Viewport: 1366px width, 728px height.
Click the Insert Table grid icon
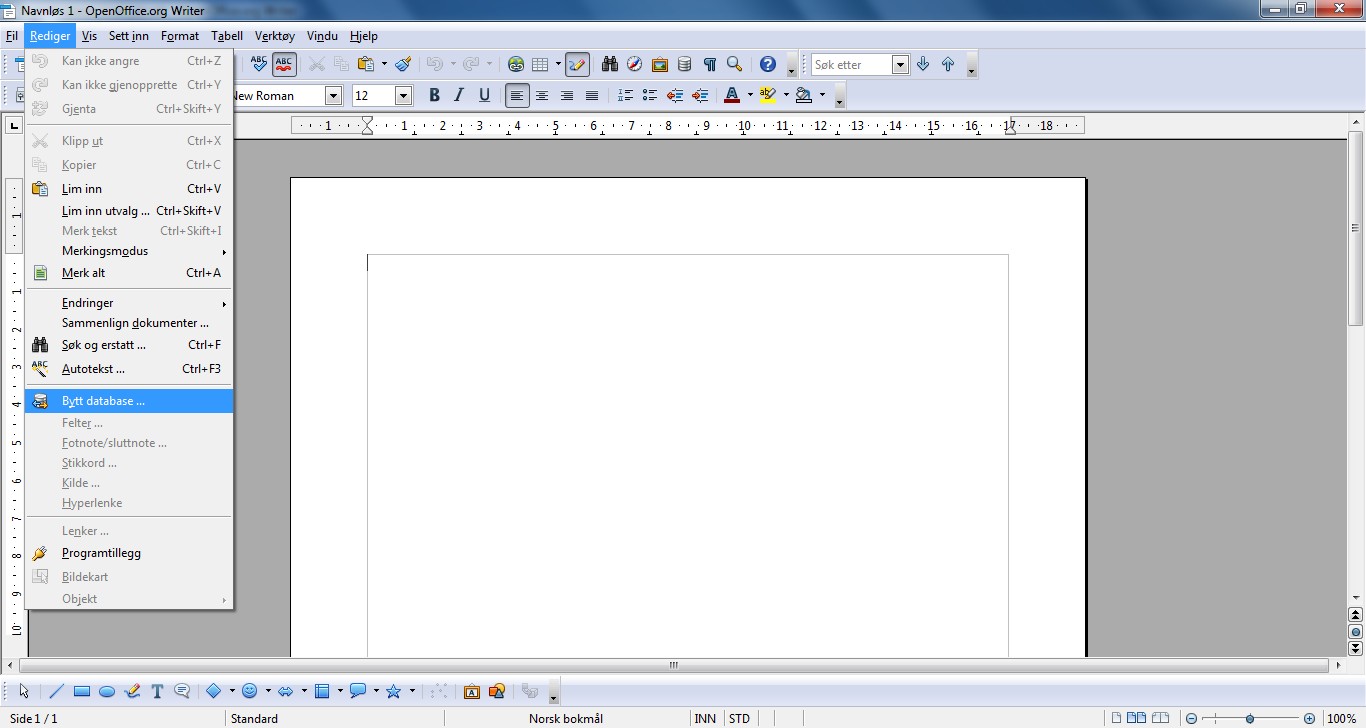[540, 64]
